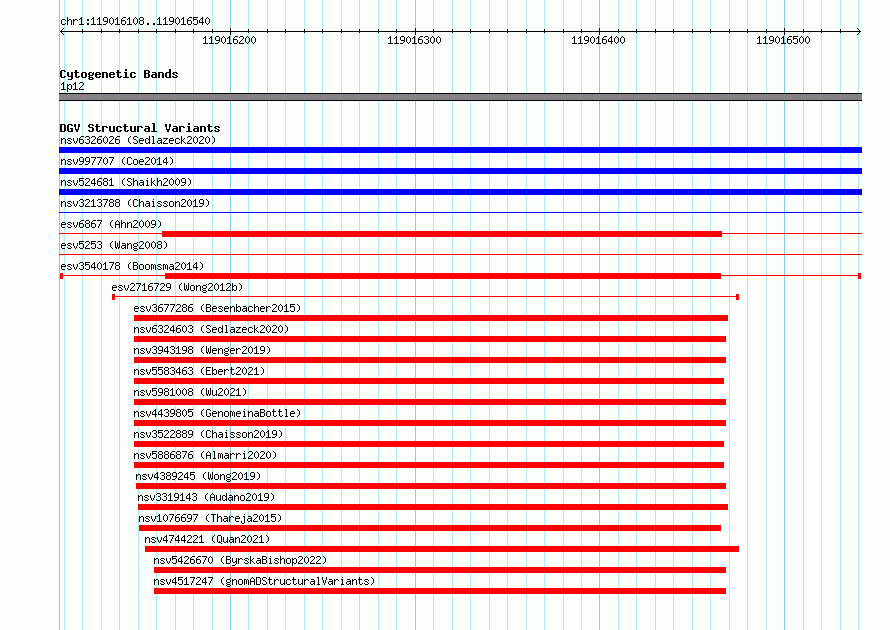Click the red bar under nsv3319143

point(433,507)
